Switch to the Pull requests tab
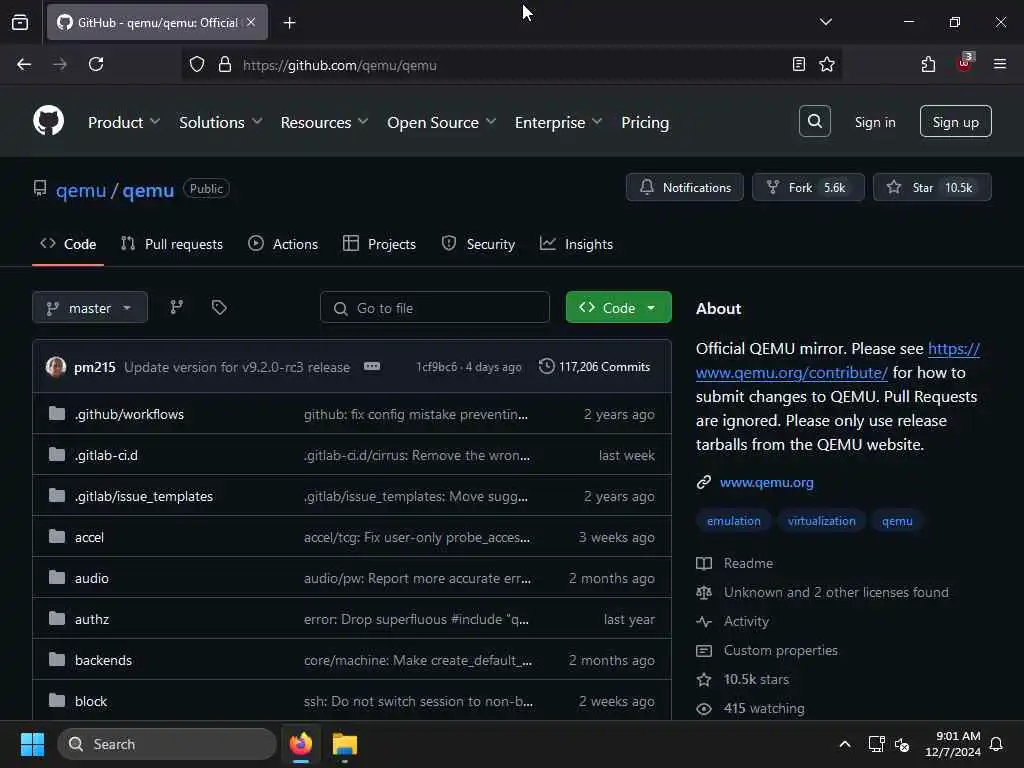Image resolution: width=1024 pixels, height=768 pixels. tap(172, 244)
